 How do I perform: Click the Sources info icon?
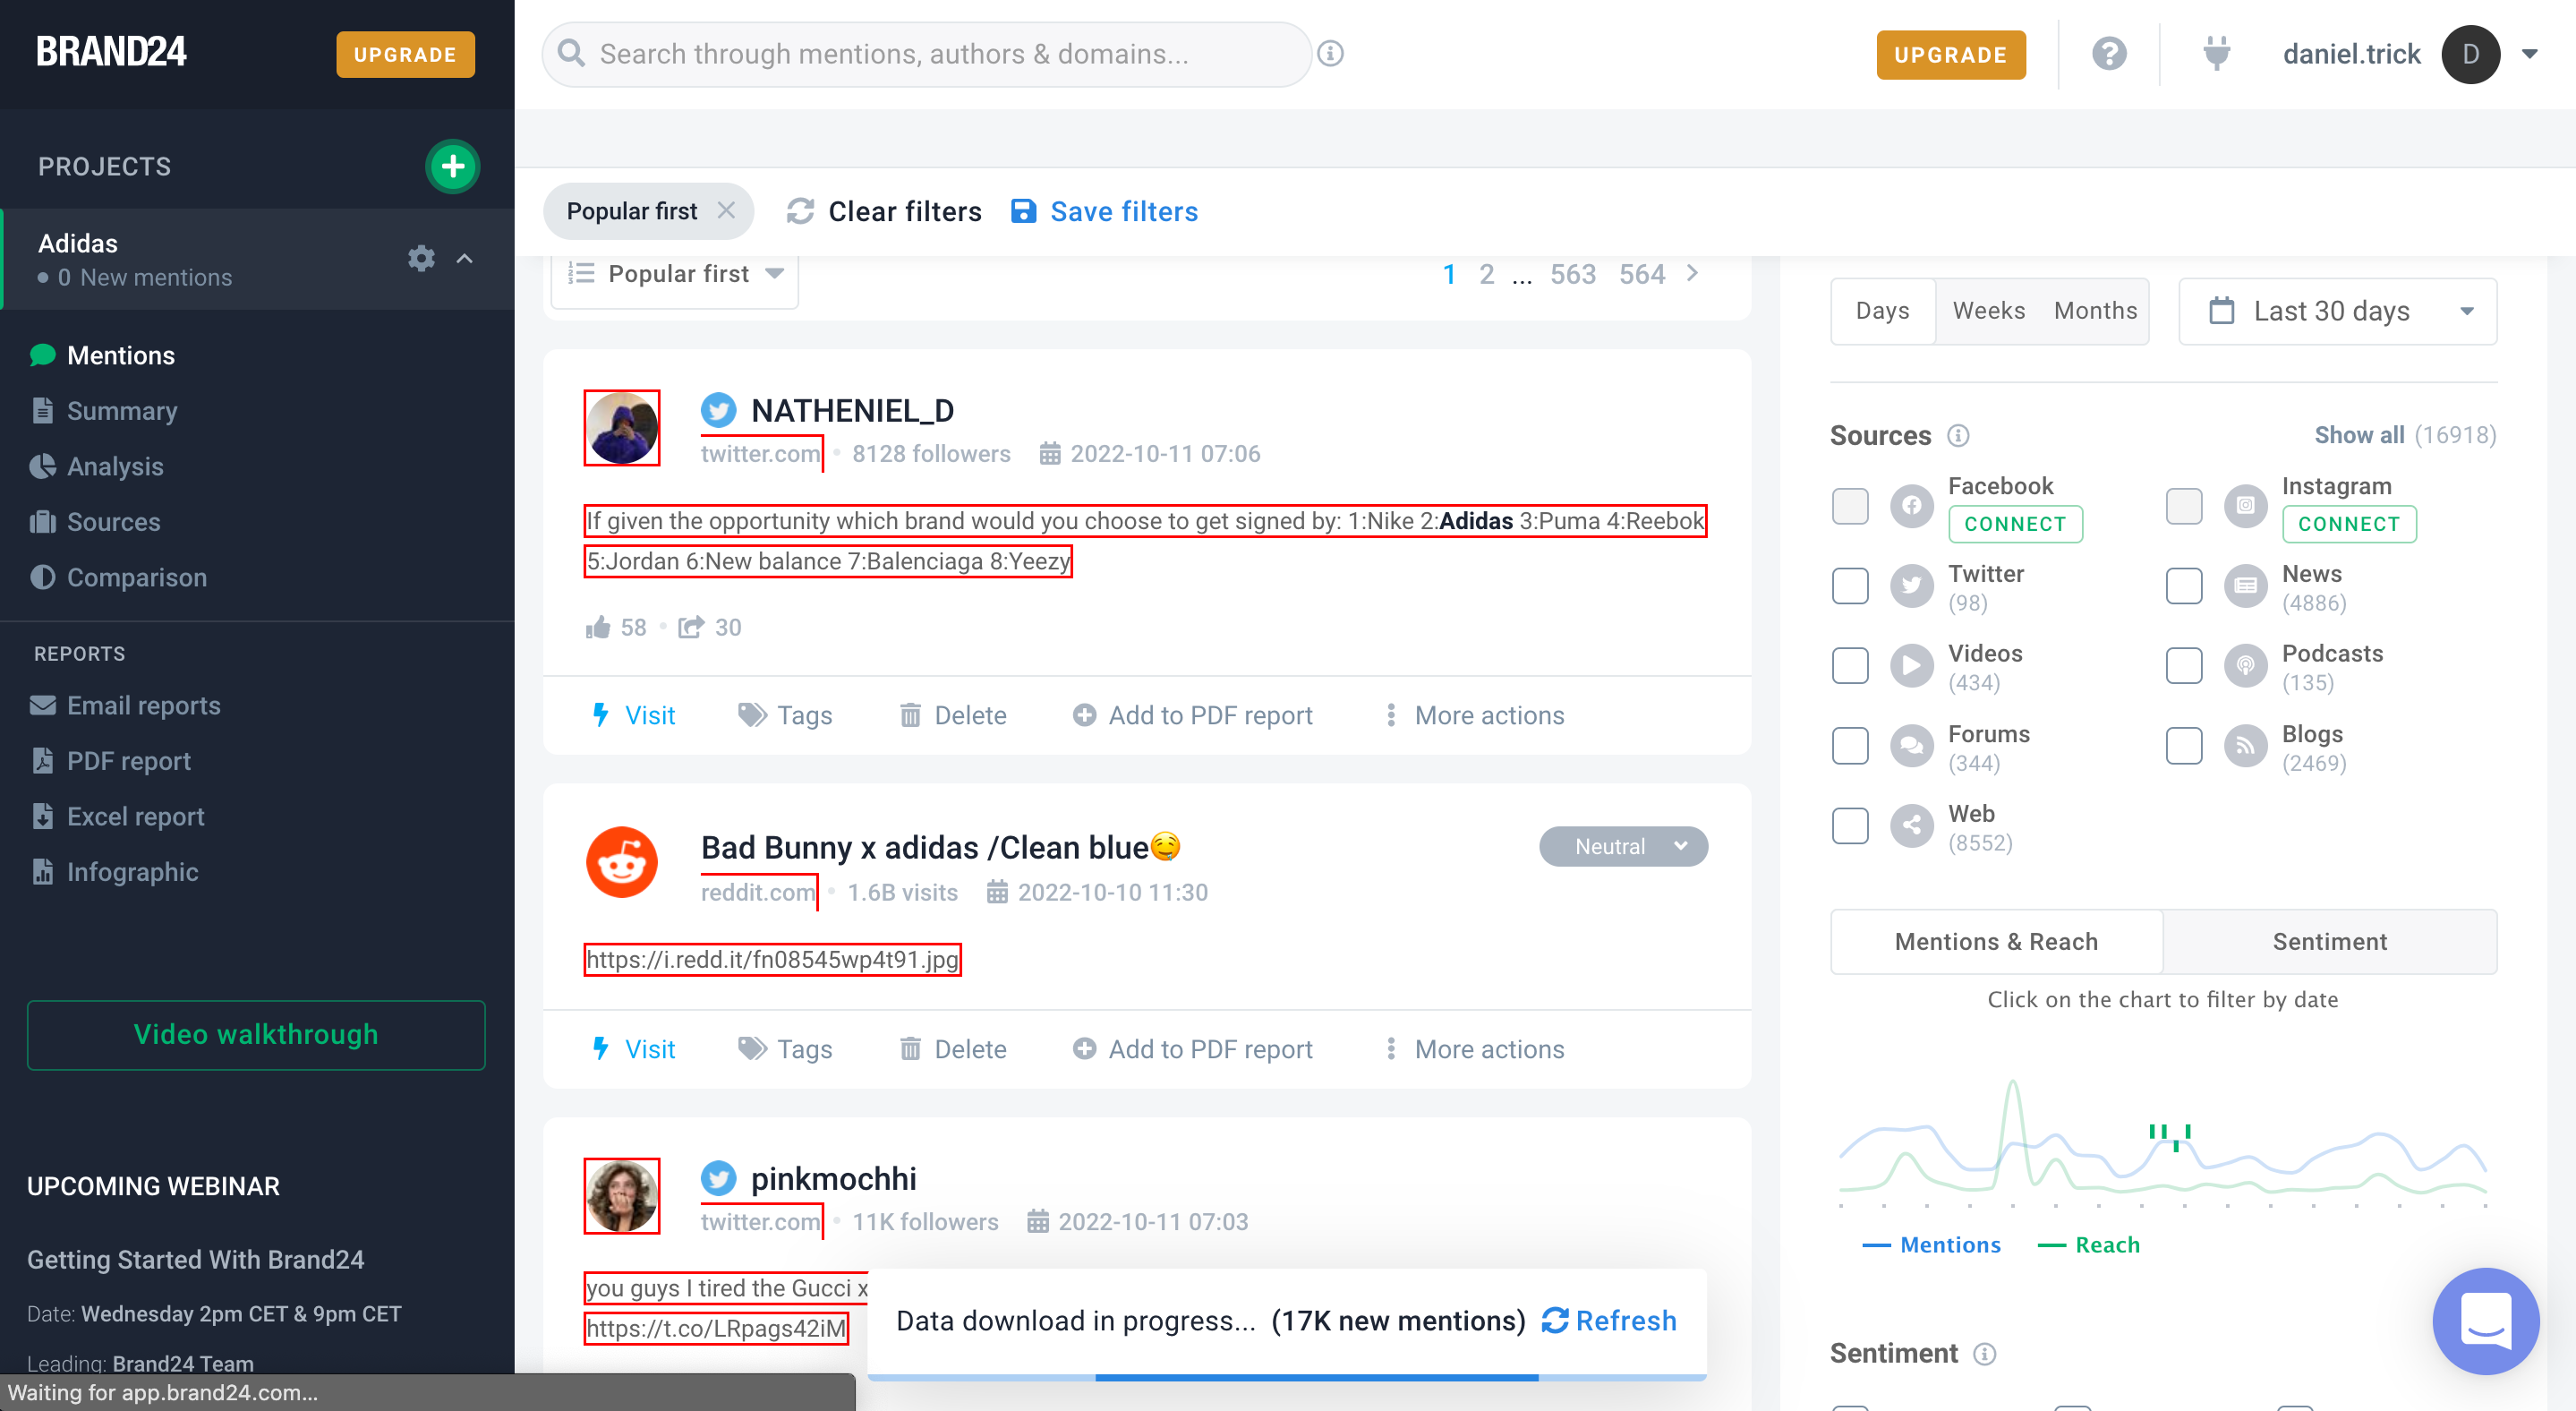(x=1958, y=435)
